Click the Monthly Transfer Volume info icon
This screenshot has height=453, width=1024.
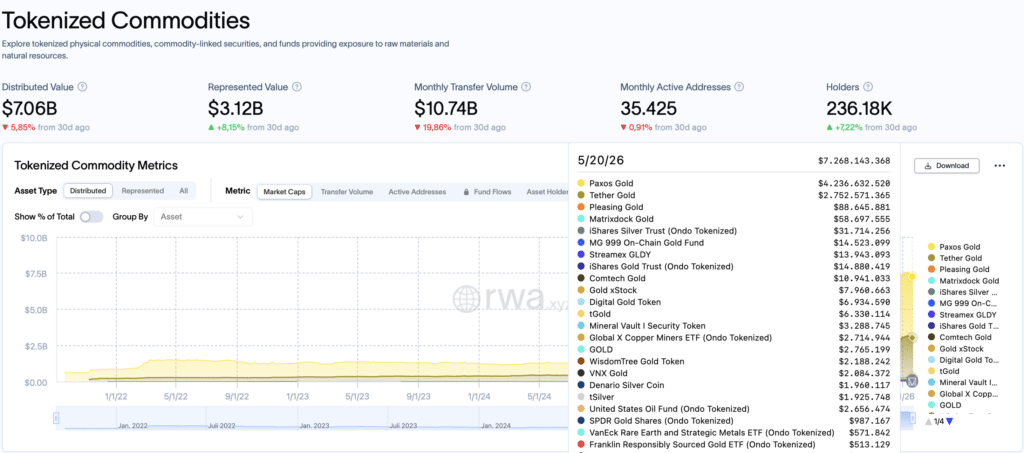526,87
